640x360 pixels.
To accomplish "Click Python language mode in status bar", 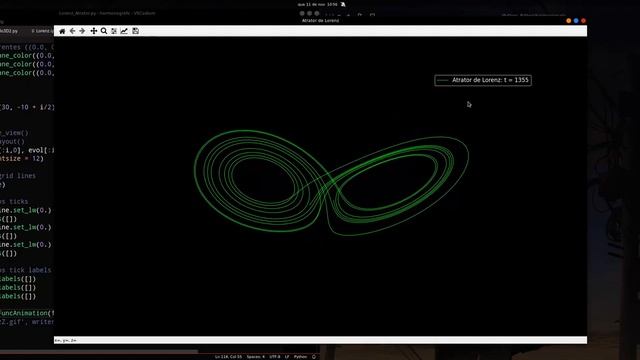I will (300, 357).
